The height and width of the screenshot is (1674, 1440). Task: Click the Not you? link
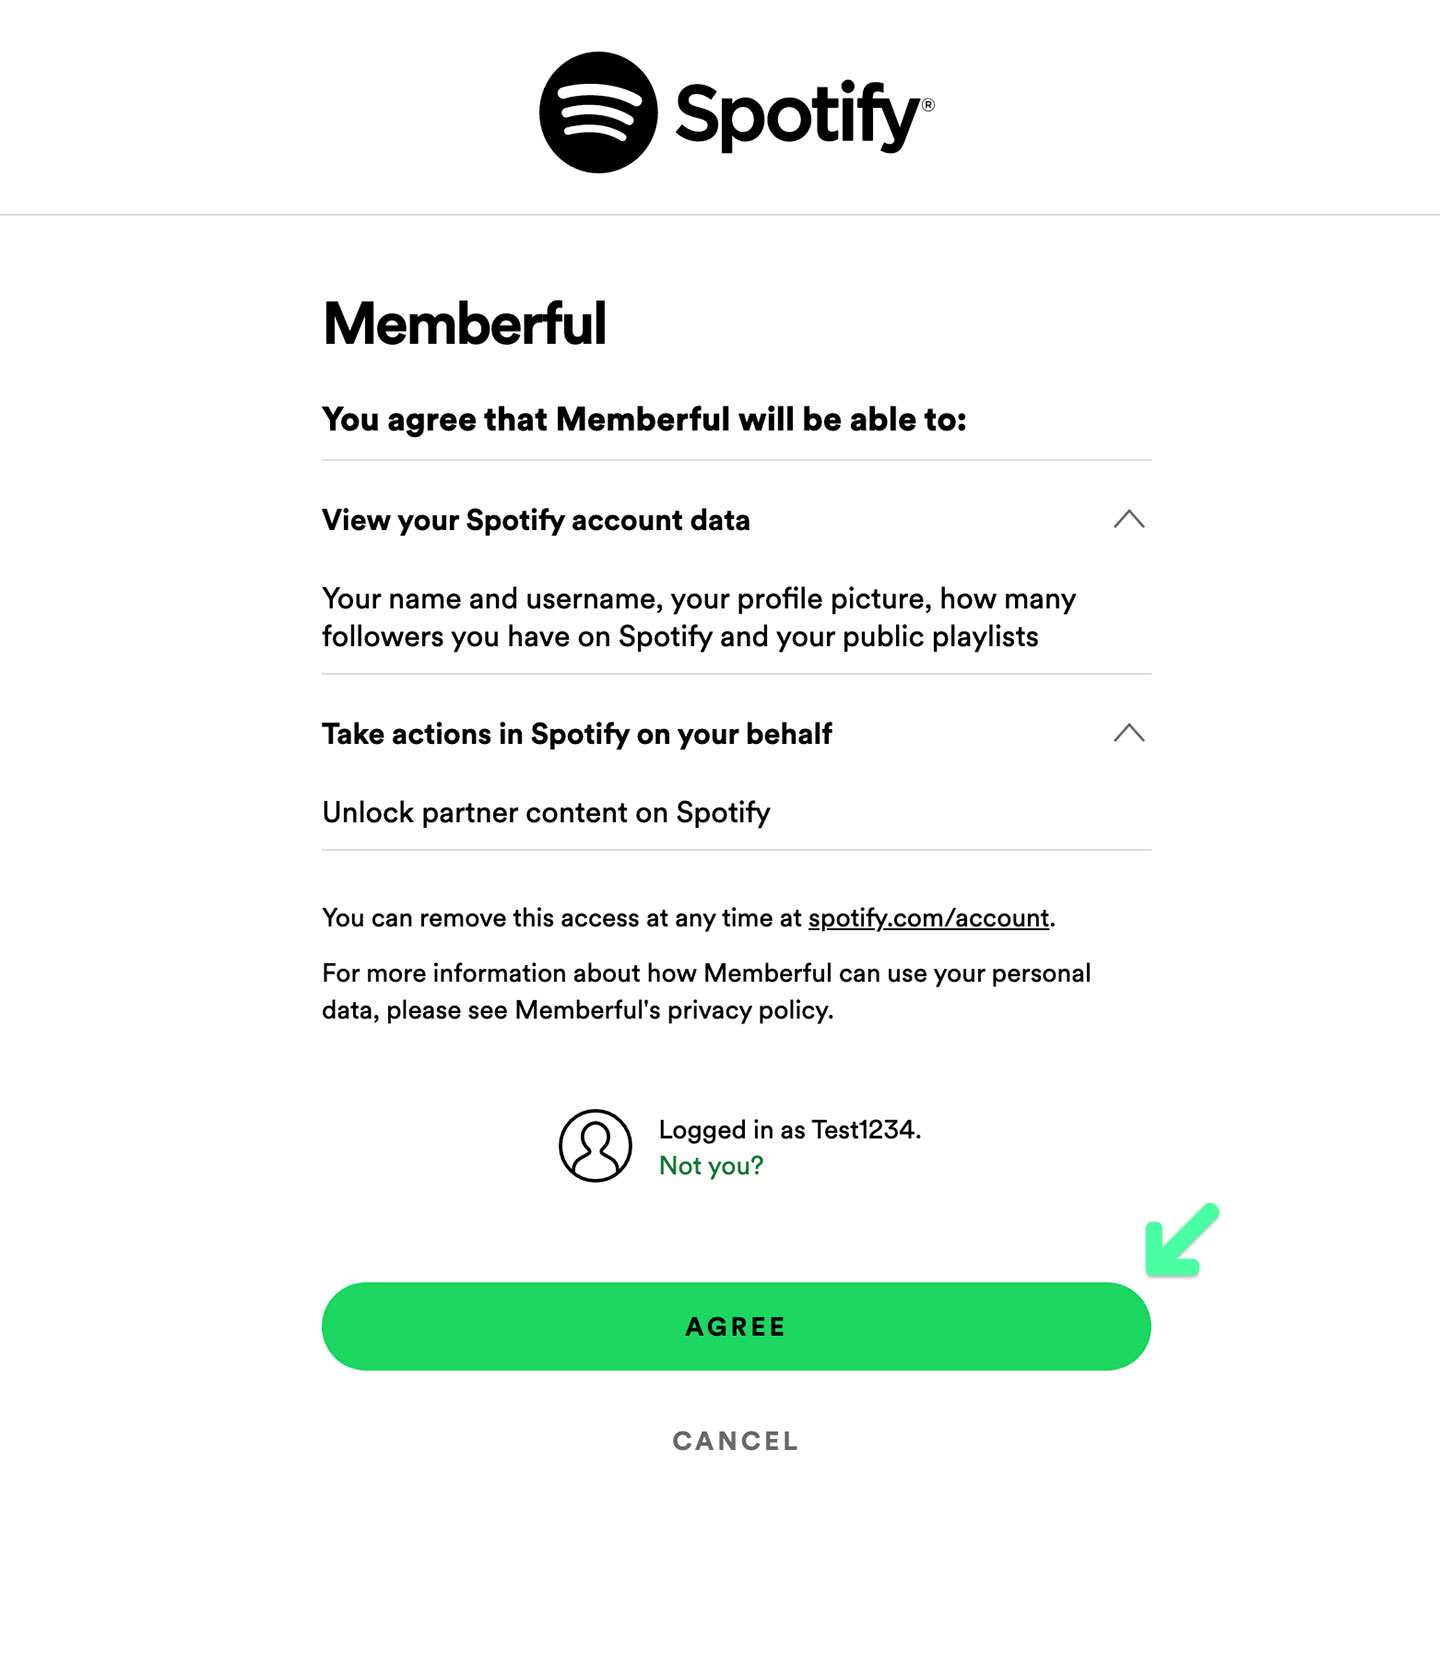710,1164
